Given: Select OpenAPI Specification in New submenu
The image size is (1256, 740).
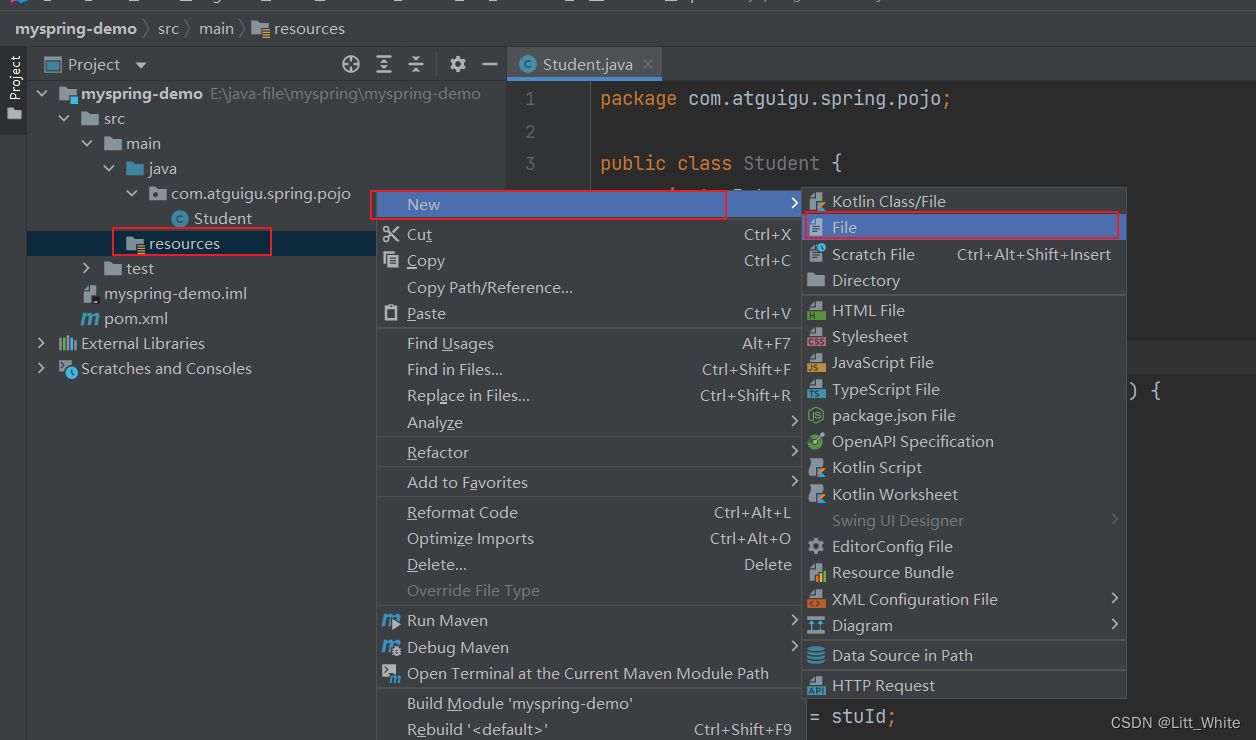Looking at the screenshot, I should tap(965, 442).
